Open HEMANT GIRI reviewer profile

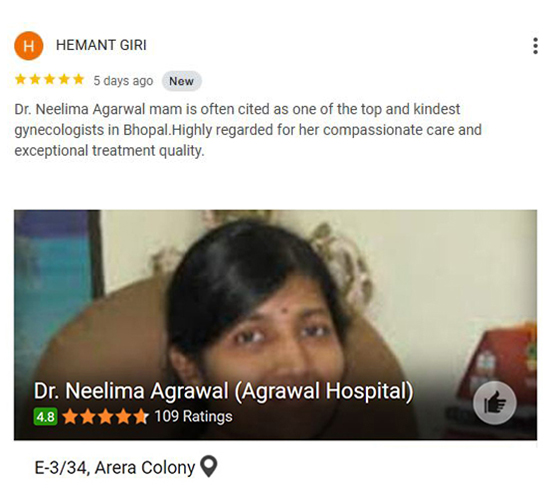(x=101, y=45)
